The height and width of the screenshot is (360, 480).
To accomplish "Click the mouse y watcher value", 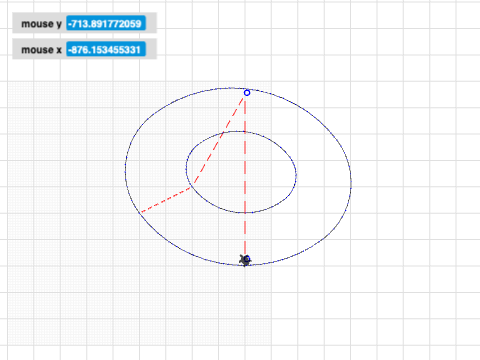I will pyautogui.click(x=106, y=23).
